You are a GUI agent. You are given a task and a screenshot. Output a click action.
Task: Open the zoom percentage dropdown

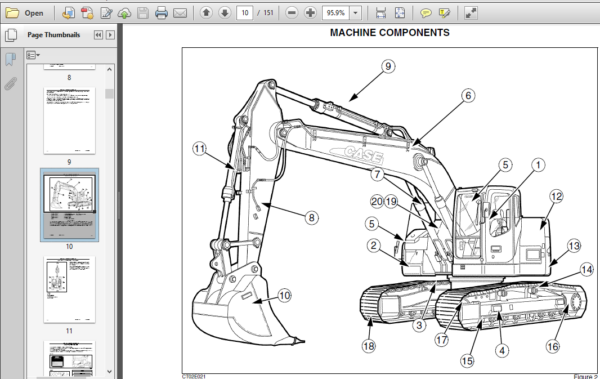point(355,13)
